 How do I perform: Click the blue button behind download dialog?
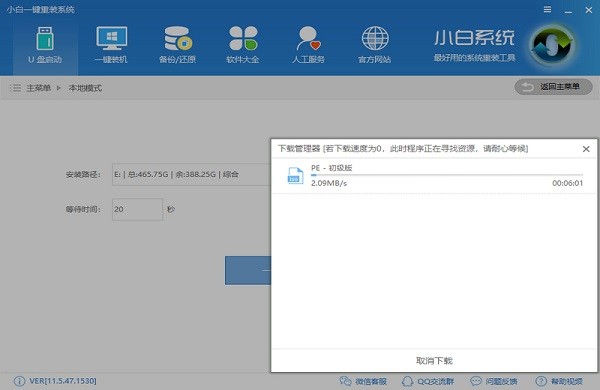[x=248, y=270]
